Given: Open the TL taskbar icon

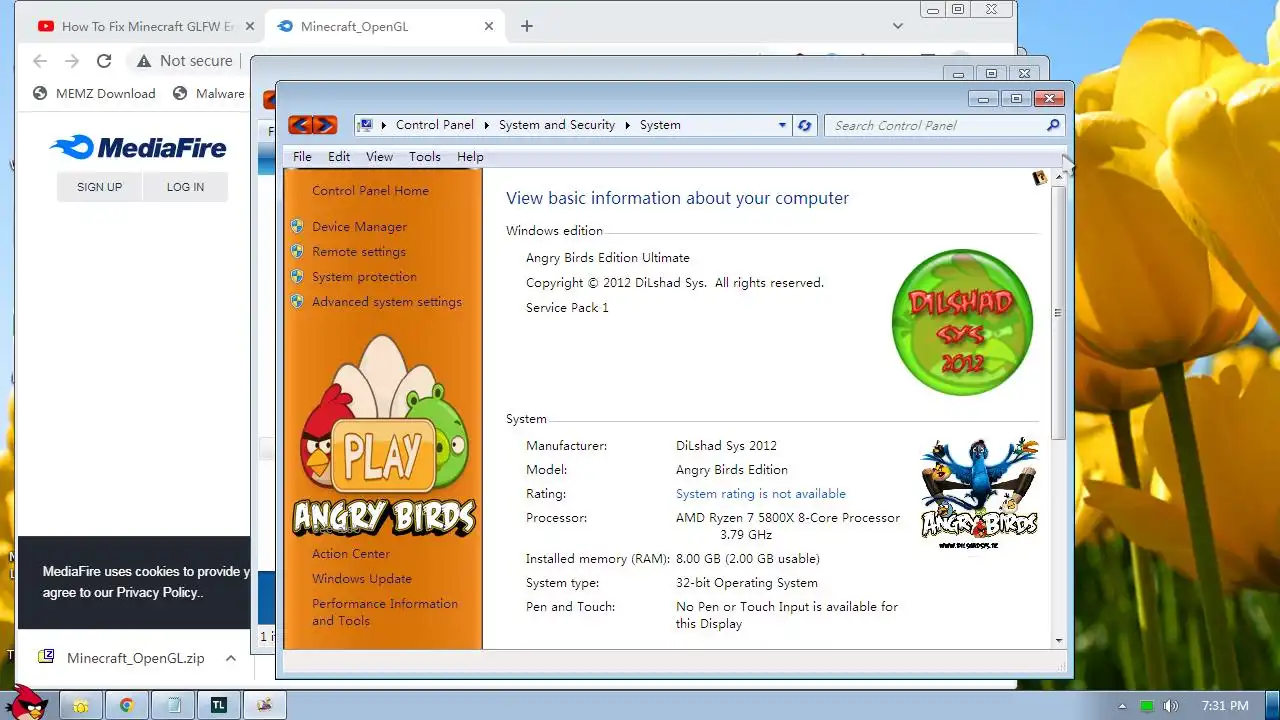Looking at the screenshot, I should pyautogui.click(x=219, y=705).
